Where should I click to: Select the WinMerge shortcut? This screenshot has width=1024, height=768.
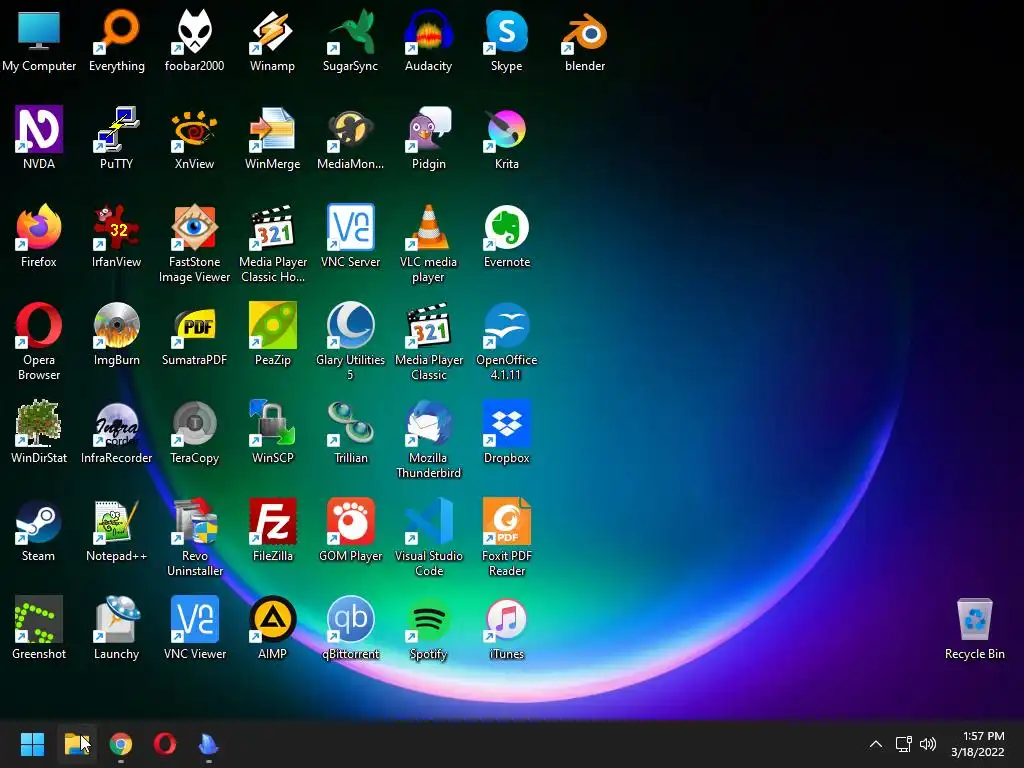tap(272, 129)
